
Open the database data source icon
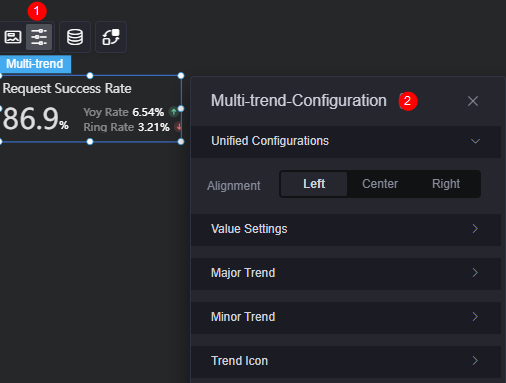coord(75,37)
